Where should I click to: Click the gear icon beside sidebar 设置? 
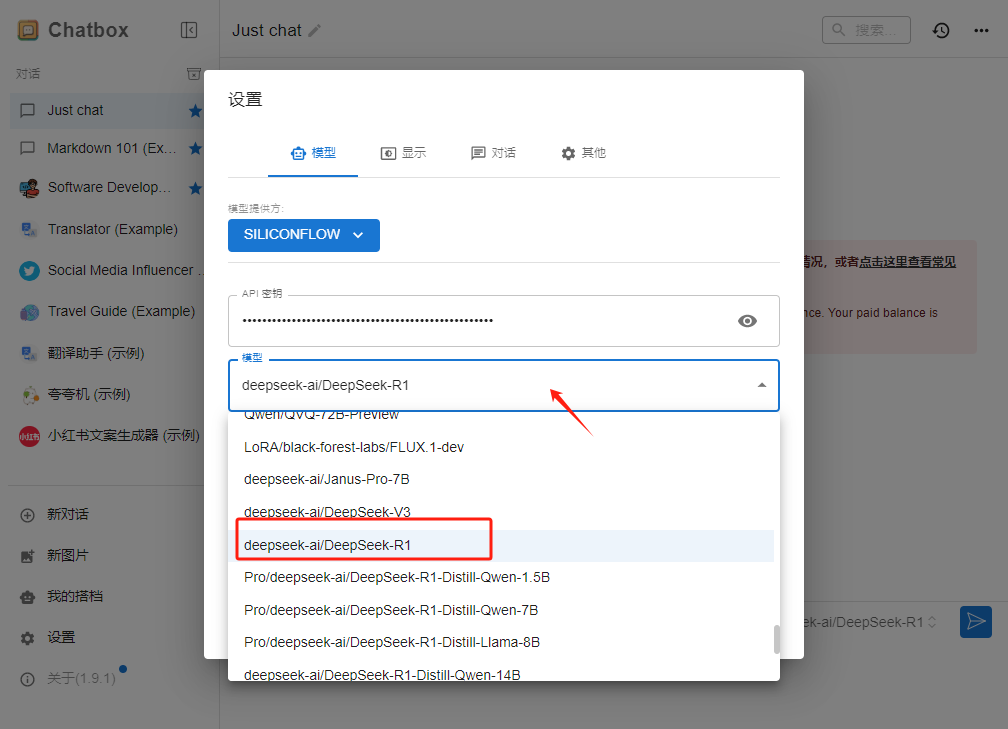click(x=28, y=638)
